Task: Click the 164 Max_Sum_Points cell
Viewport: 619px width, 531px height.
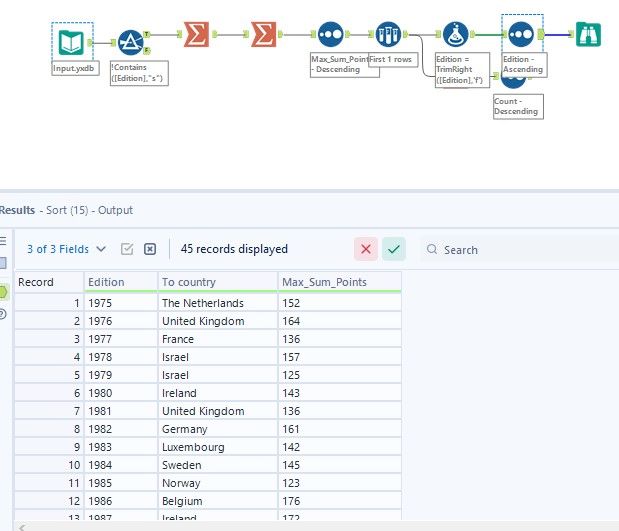Action: pos(340,321)
